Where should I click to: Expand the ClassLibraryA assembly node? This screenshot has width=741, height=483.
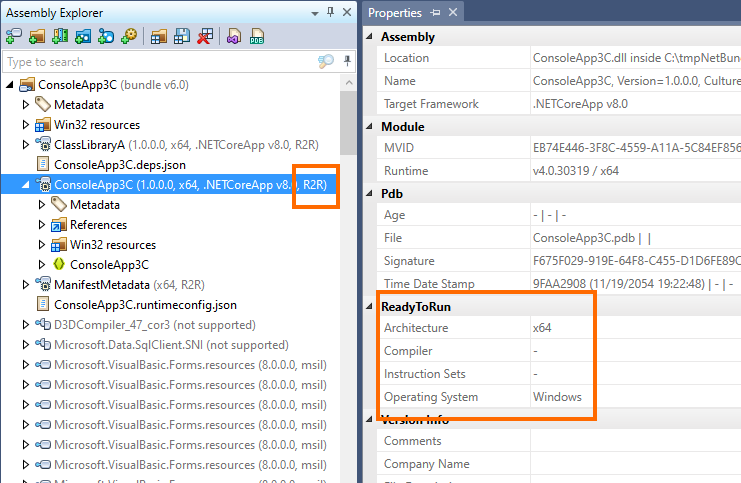[26, 145]
